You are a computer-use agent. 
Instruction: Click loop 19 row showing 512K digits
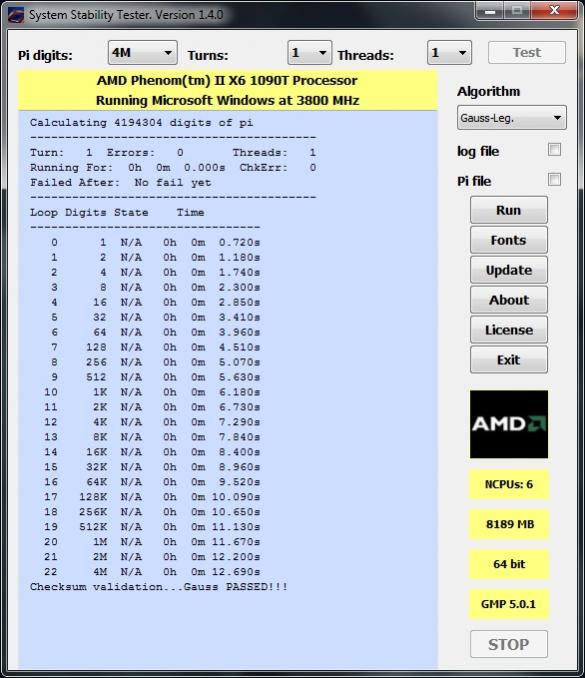[152, 527]
